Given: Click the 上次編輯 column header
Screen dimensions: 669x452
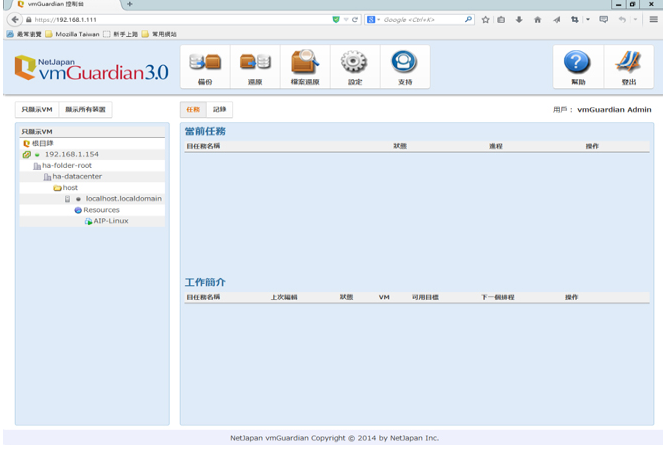Looking at the screenshot, I should click(x=284, y=297).
